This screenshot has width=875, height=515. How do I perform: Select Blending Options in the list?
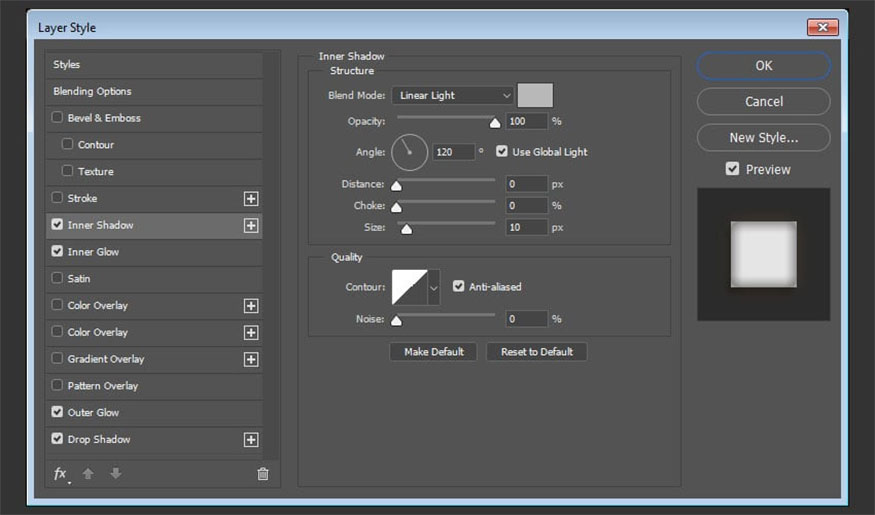click(x=92, y=91)
